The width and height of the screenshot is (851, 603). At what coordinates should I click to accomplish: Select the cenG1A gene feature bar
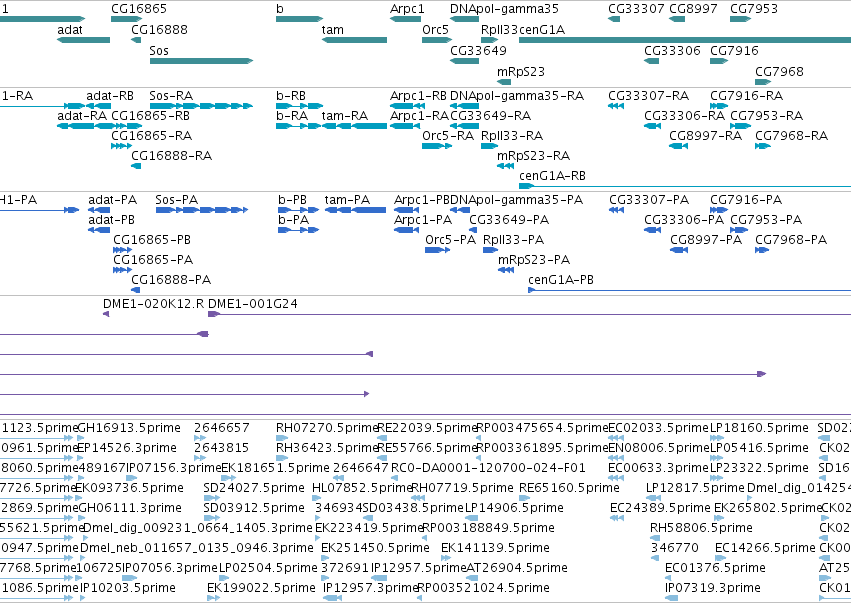(685, 40)
